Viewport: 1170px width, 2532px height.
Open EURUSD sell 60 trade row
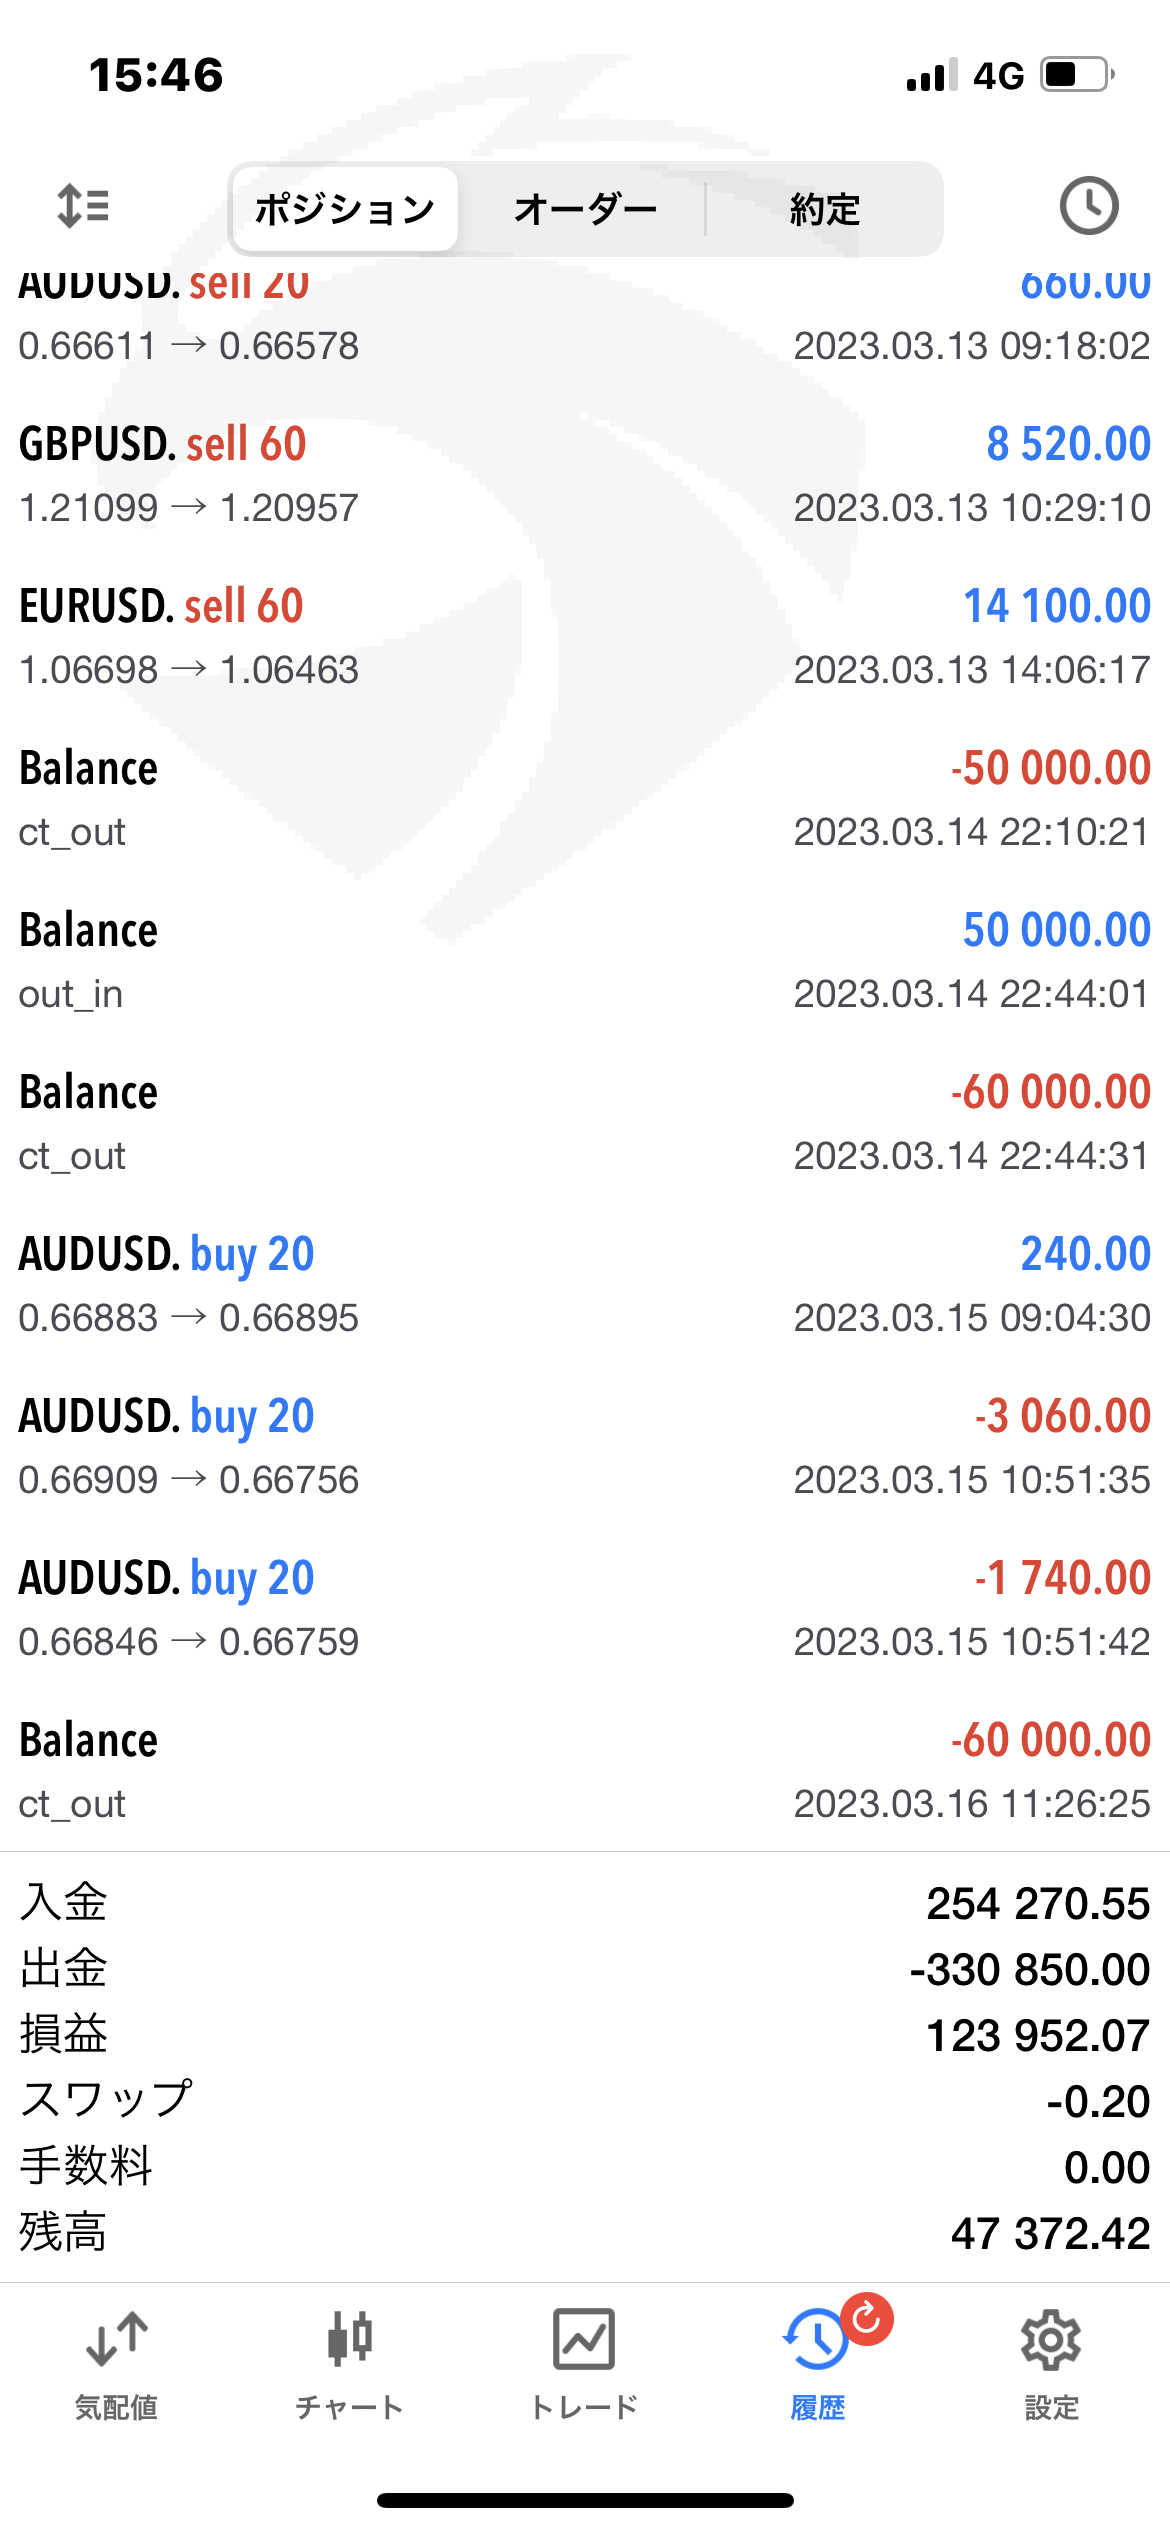coord(585,636)
